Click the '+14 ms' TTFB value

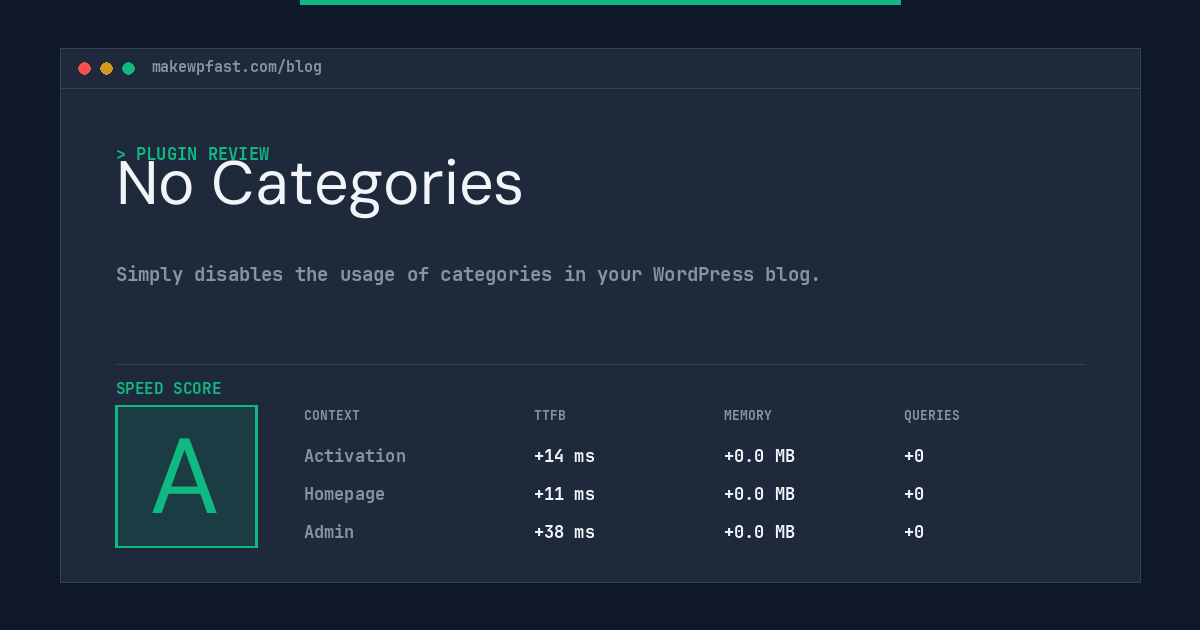click(564, 456)
